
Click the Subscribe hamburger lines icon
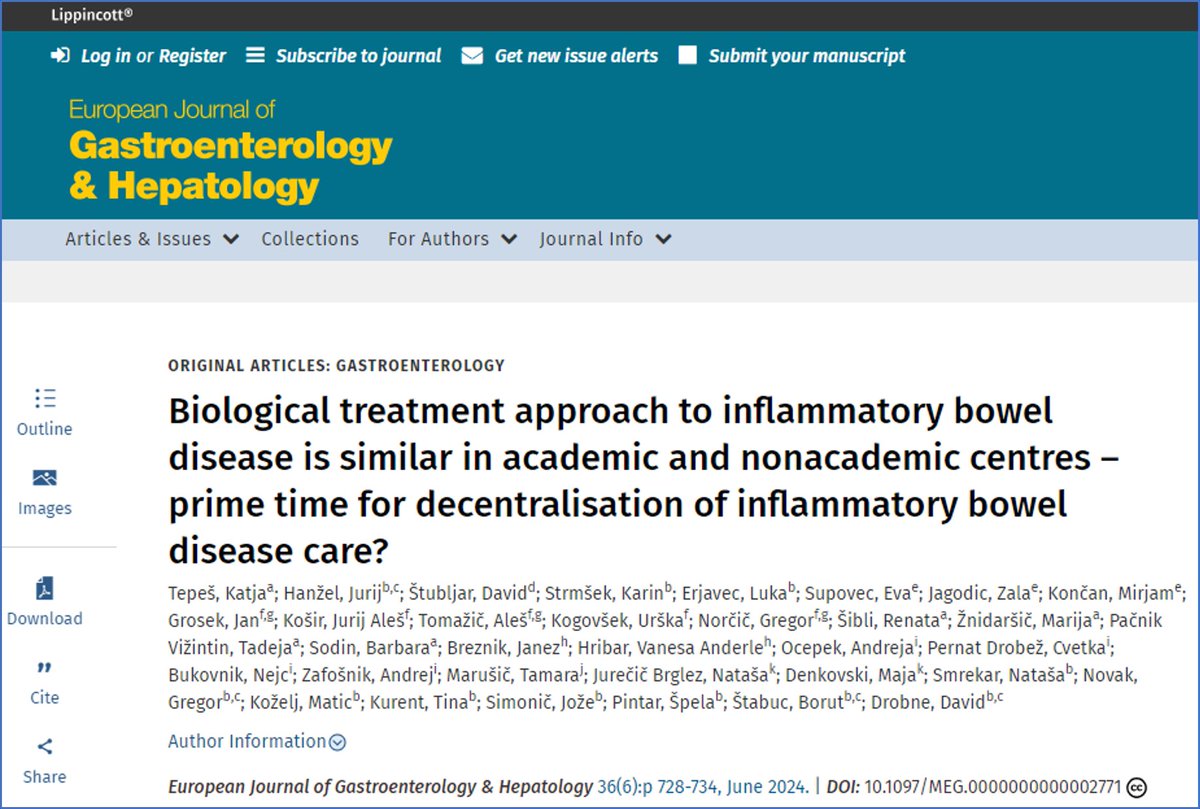[x=256, y=56]
